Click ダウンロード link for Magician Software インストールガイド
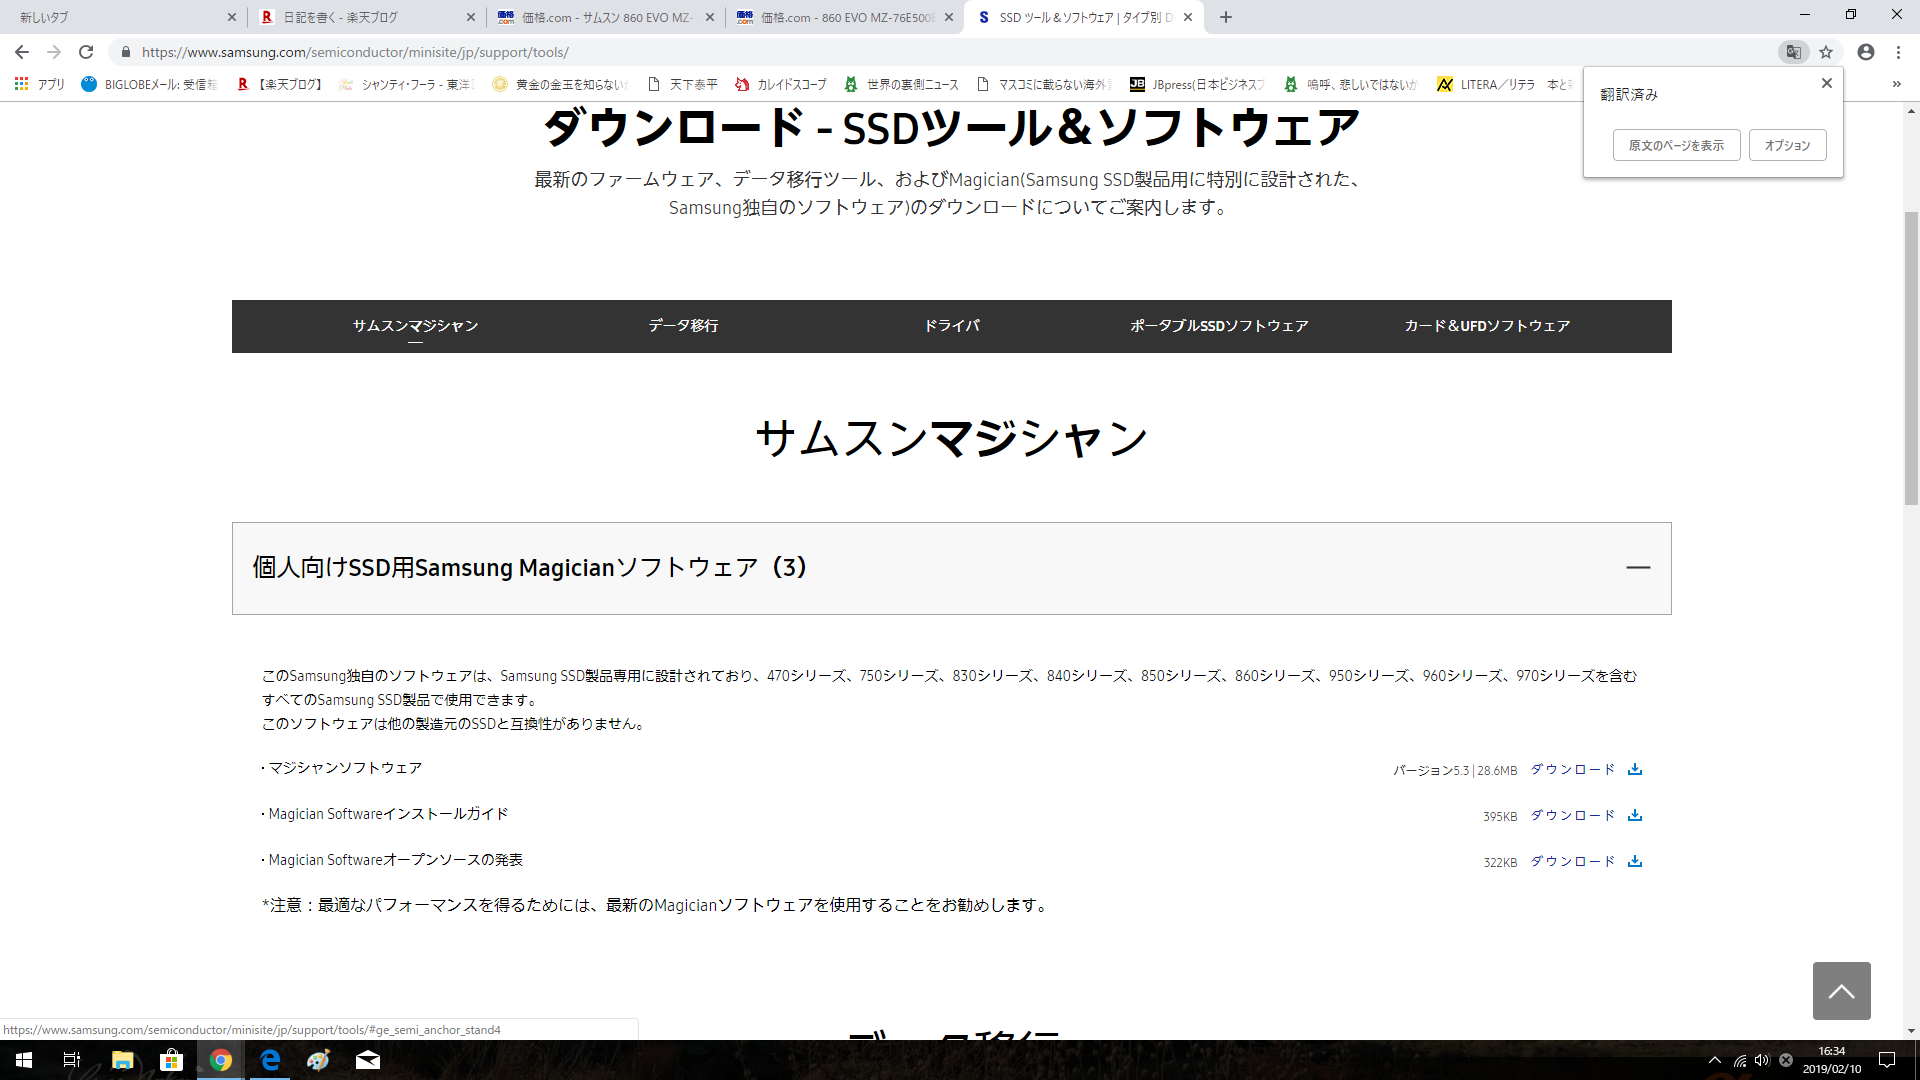The width and height of the screenshot is (1920, 1080). tap(1573, 815)
